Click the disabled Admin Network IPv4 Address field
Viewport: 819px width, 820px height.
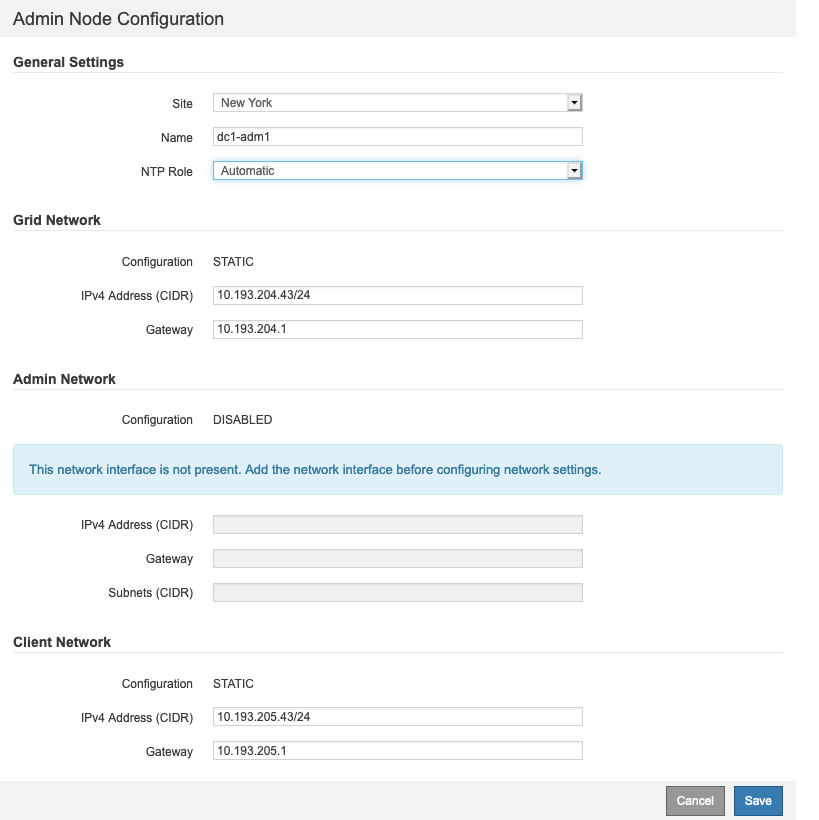(397, 524)
